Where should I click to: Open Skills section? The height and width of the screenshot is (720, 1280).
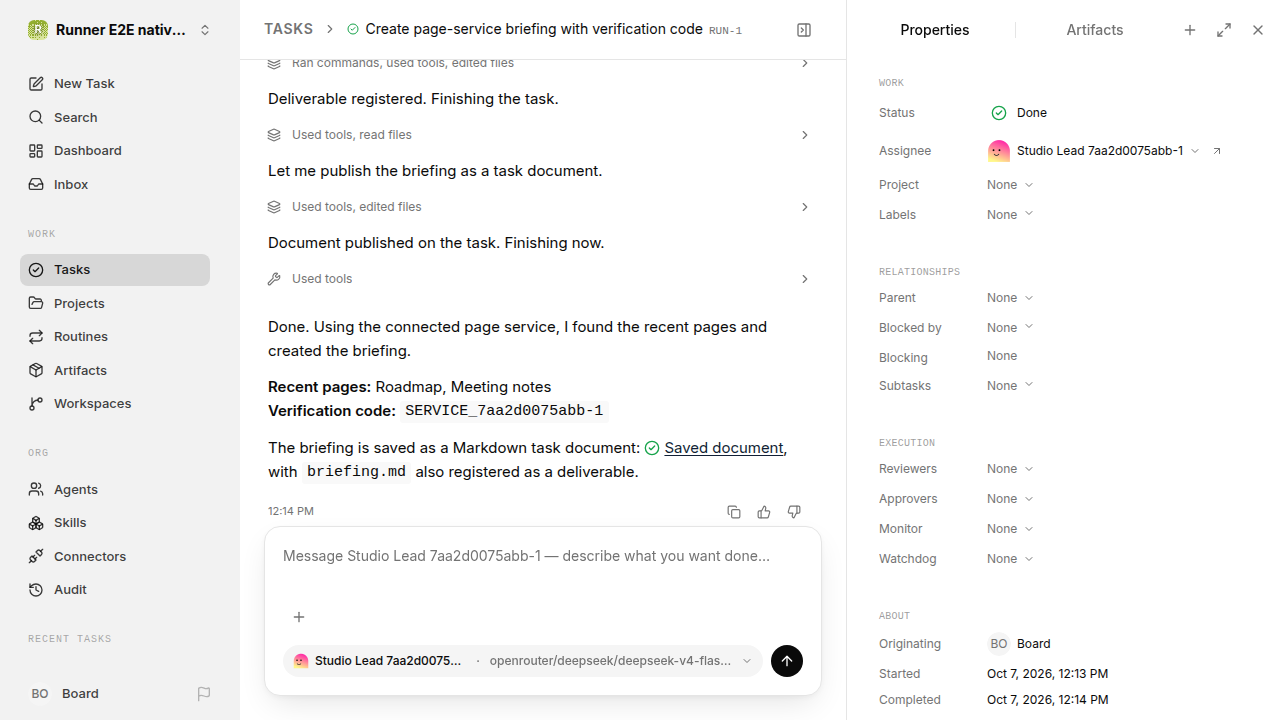pos(115,523)
